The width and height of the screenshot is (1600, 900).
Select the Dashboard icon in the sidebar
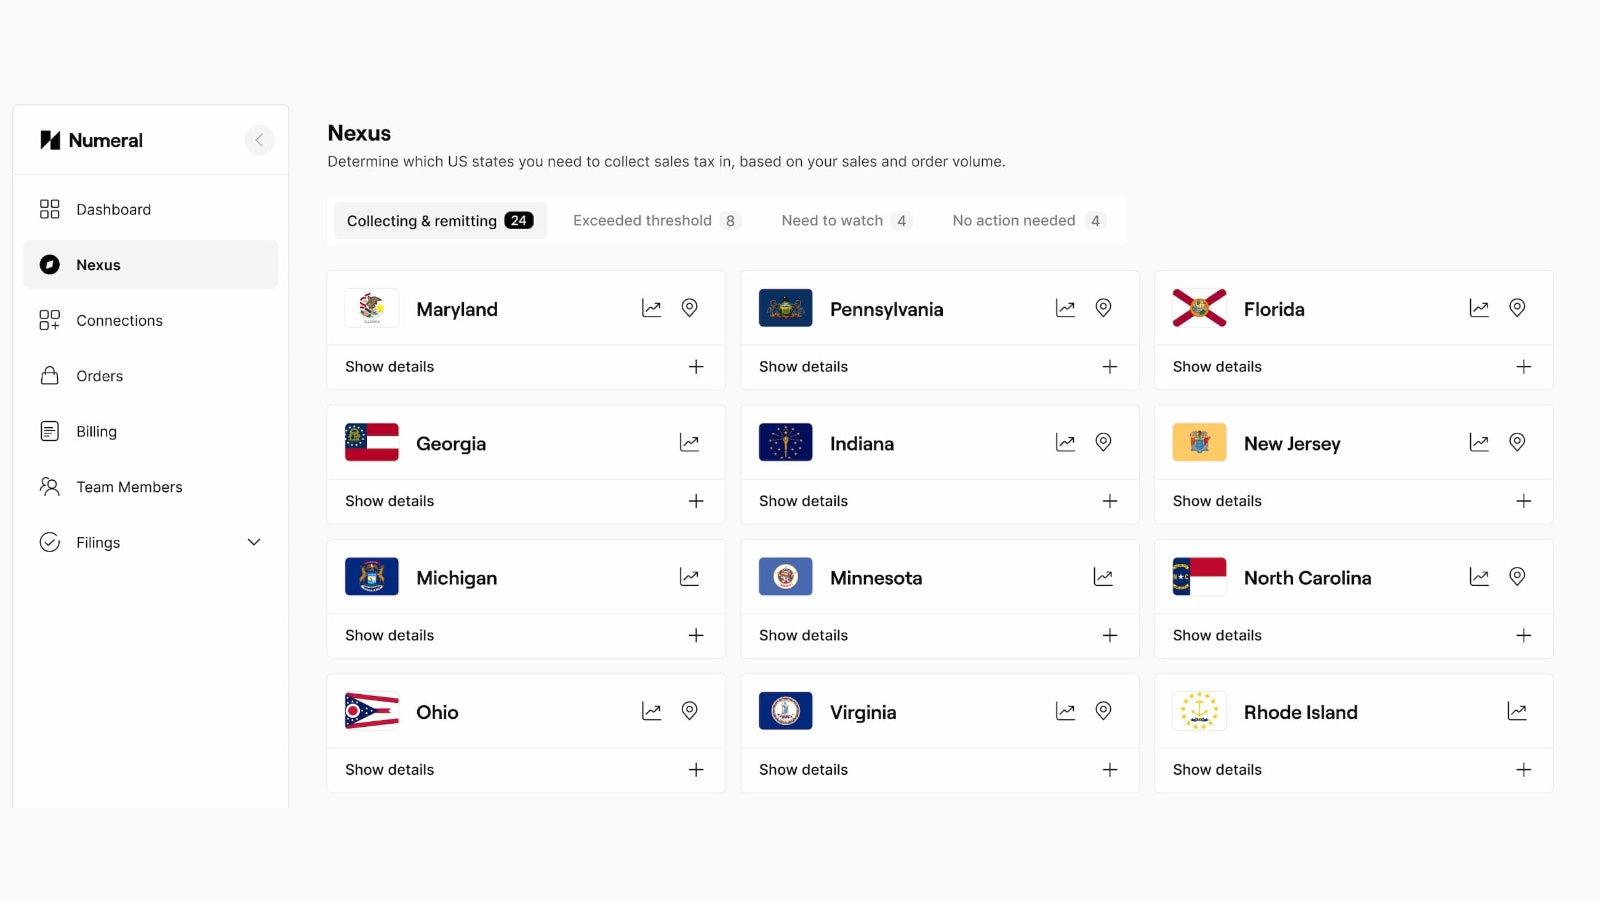coord(49,209)
